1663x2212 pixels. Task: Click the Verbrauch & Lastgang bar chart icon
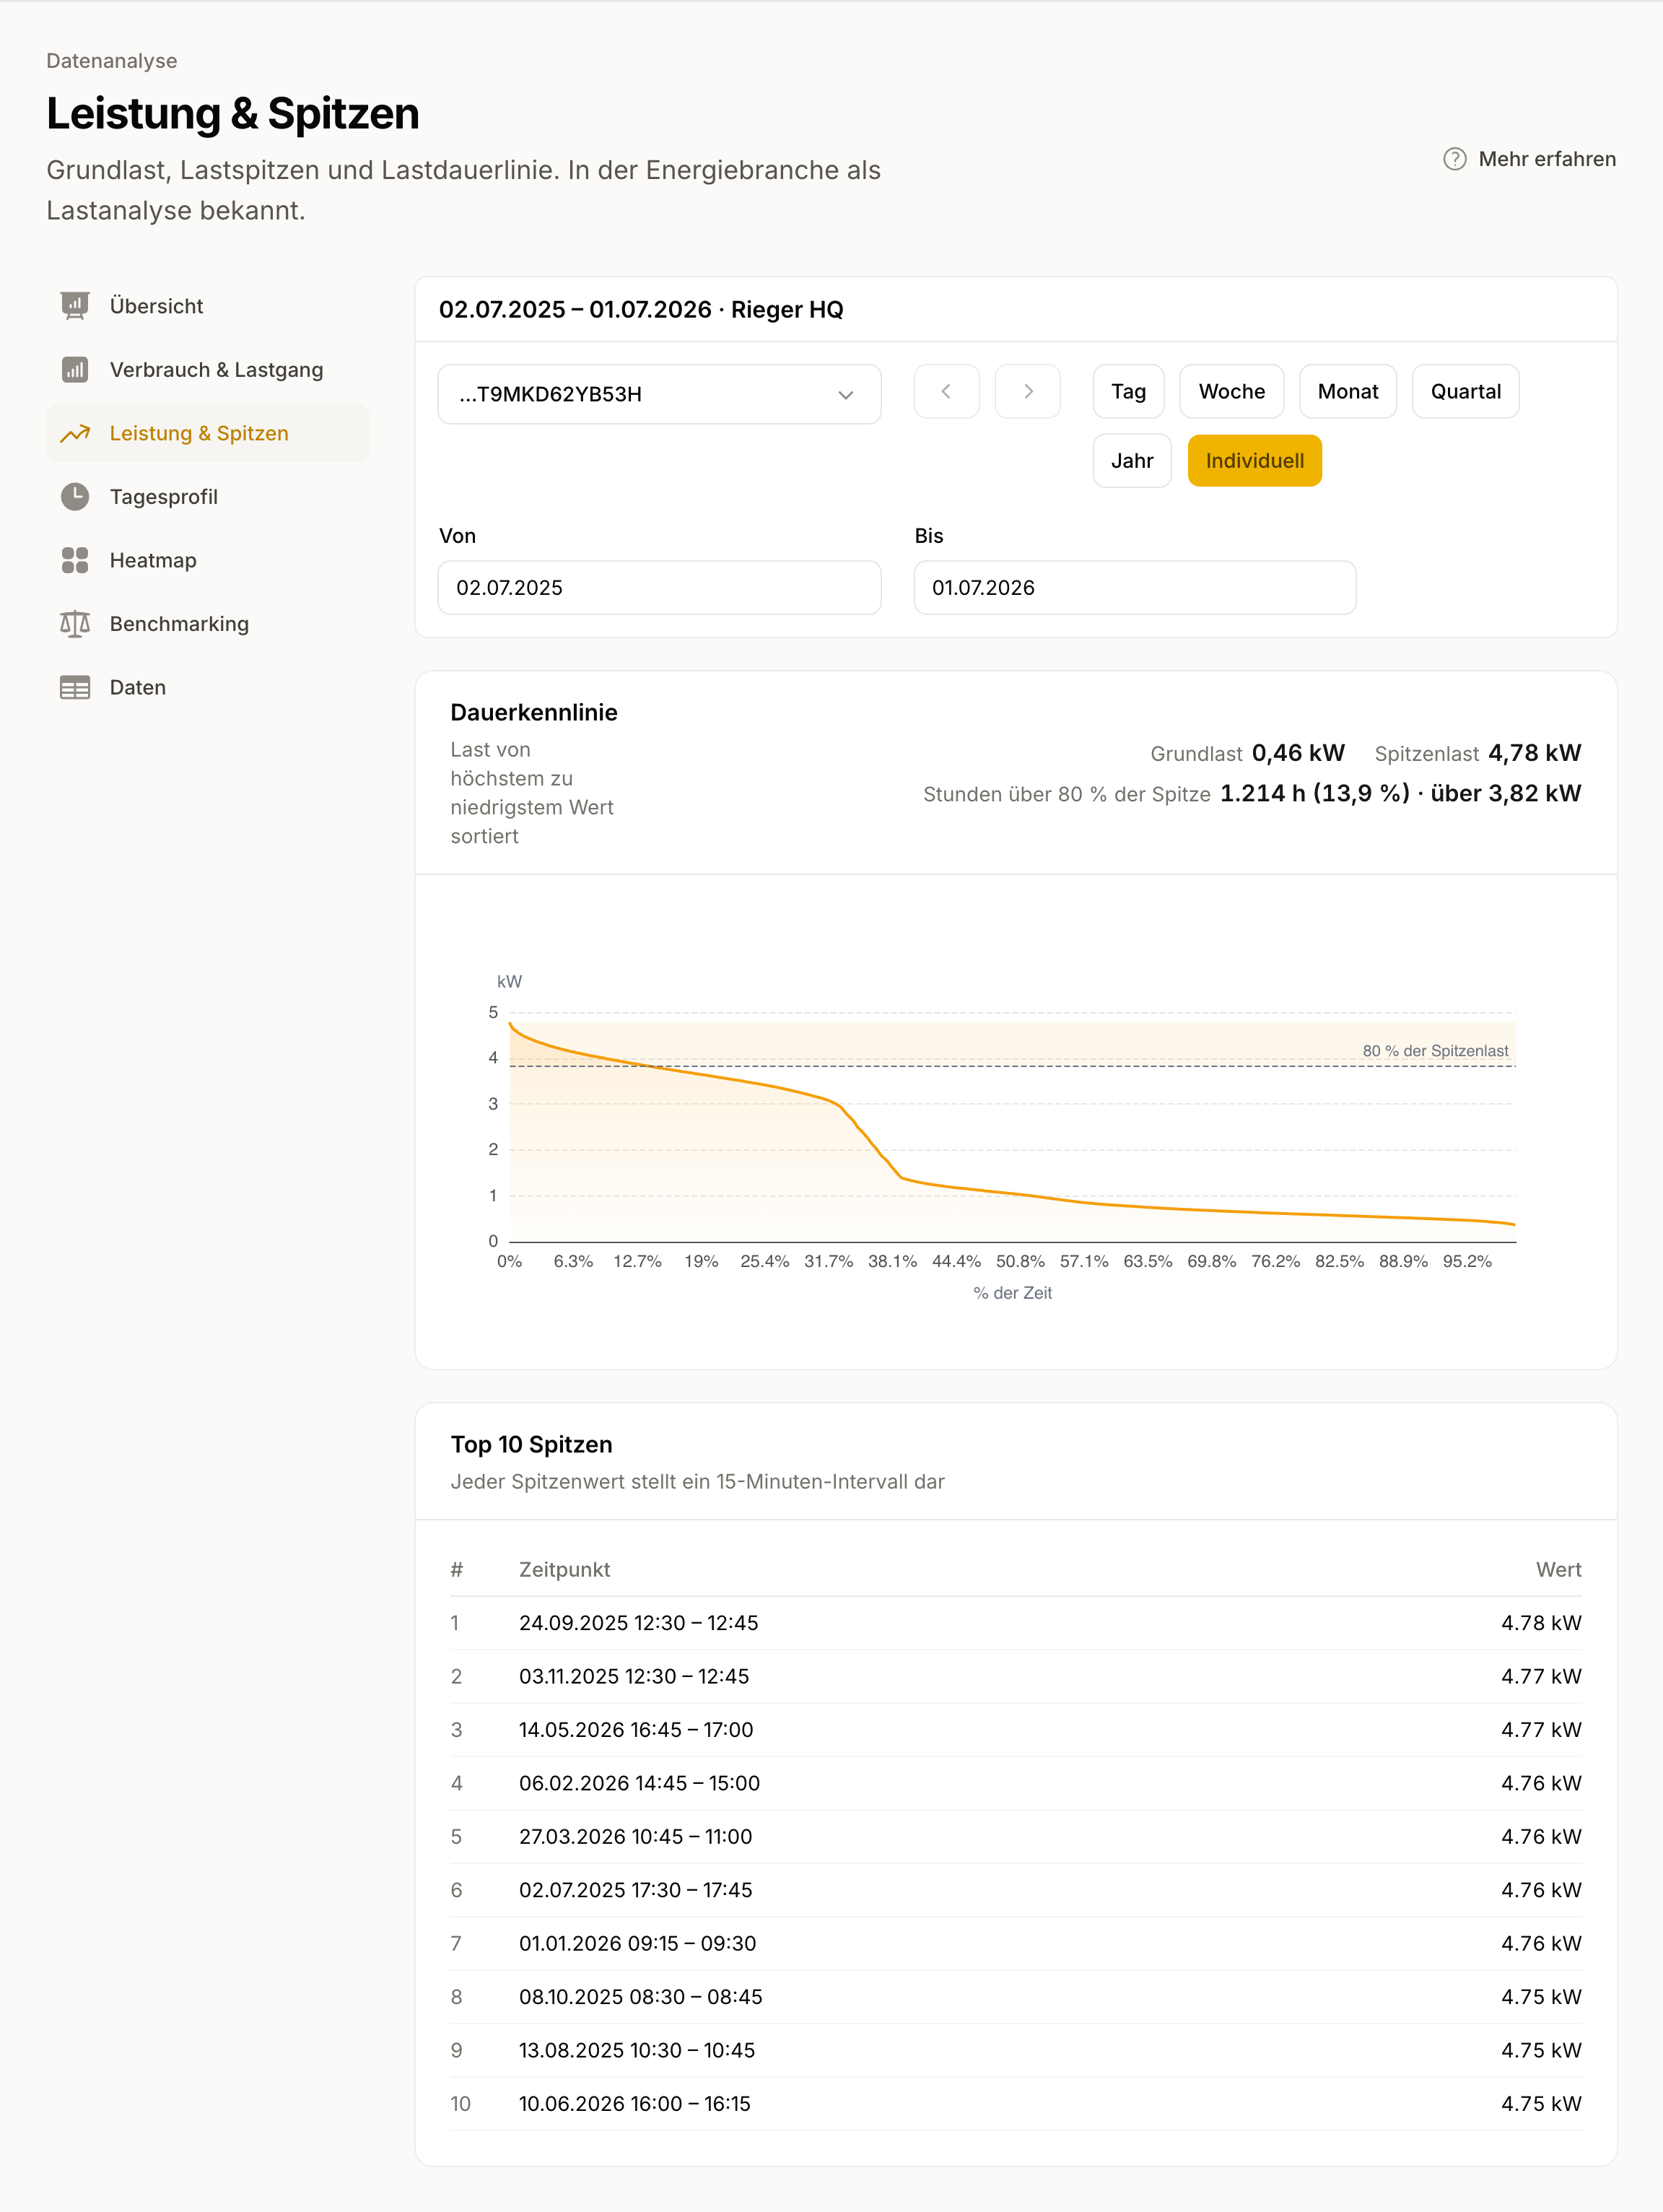75,370
